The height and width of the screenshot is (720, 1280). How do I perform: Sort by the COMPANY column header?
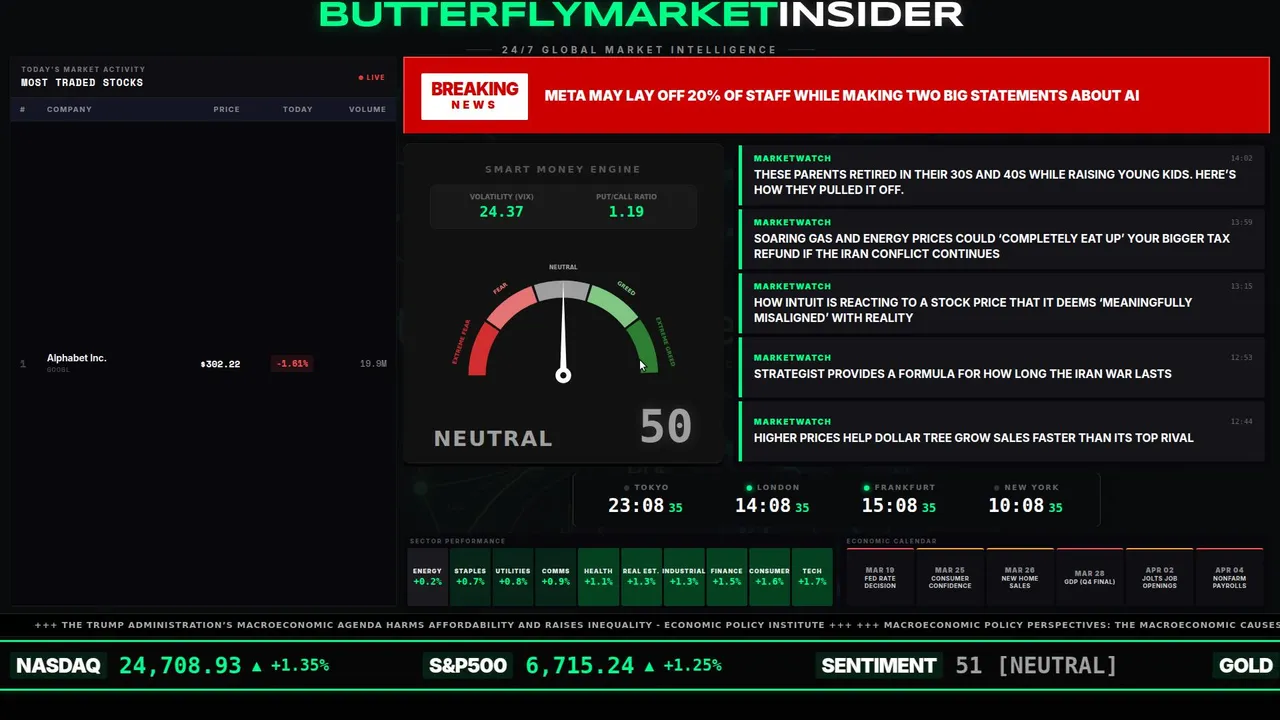point(69,109)
